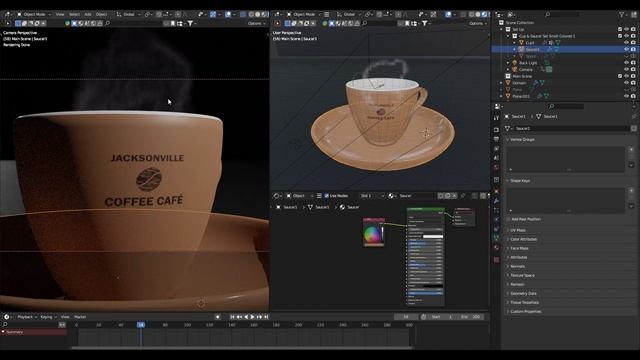
Task: Play the animation forward
Action: tap(252, 317)
